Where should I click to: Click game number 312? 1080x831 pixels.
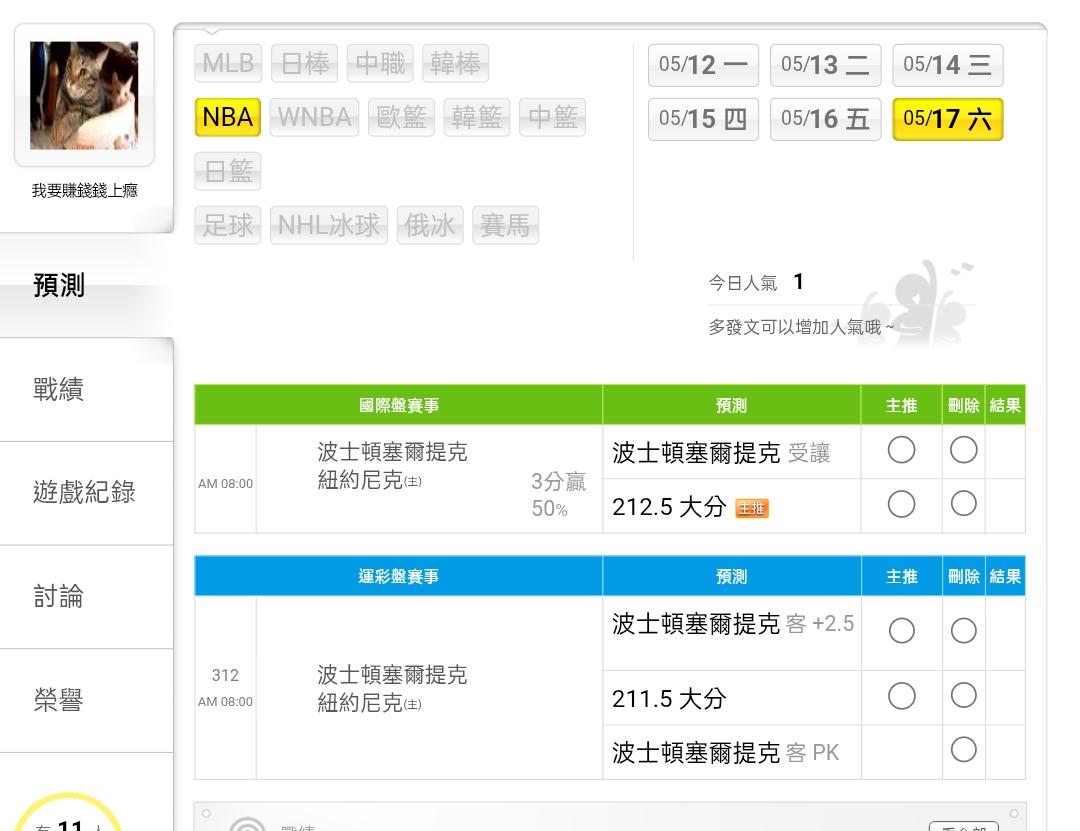[x=225, y=675]
